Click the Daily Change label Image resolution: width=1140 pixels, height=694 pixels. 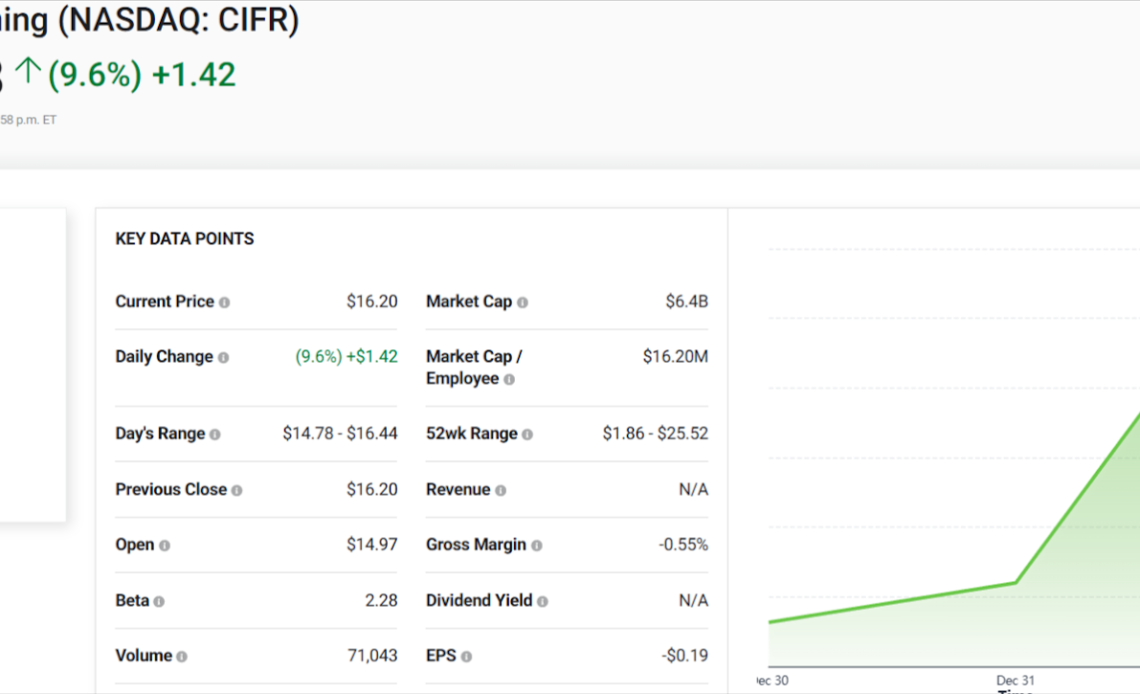[164, 357]
